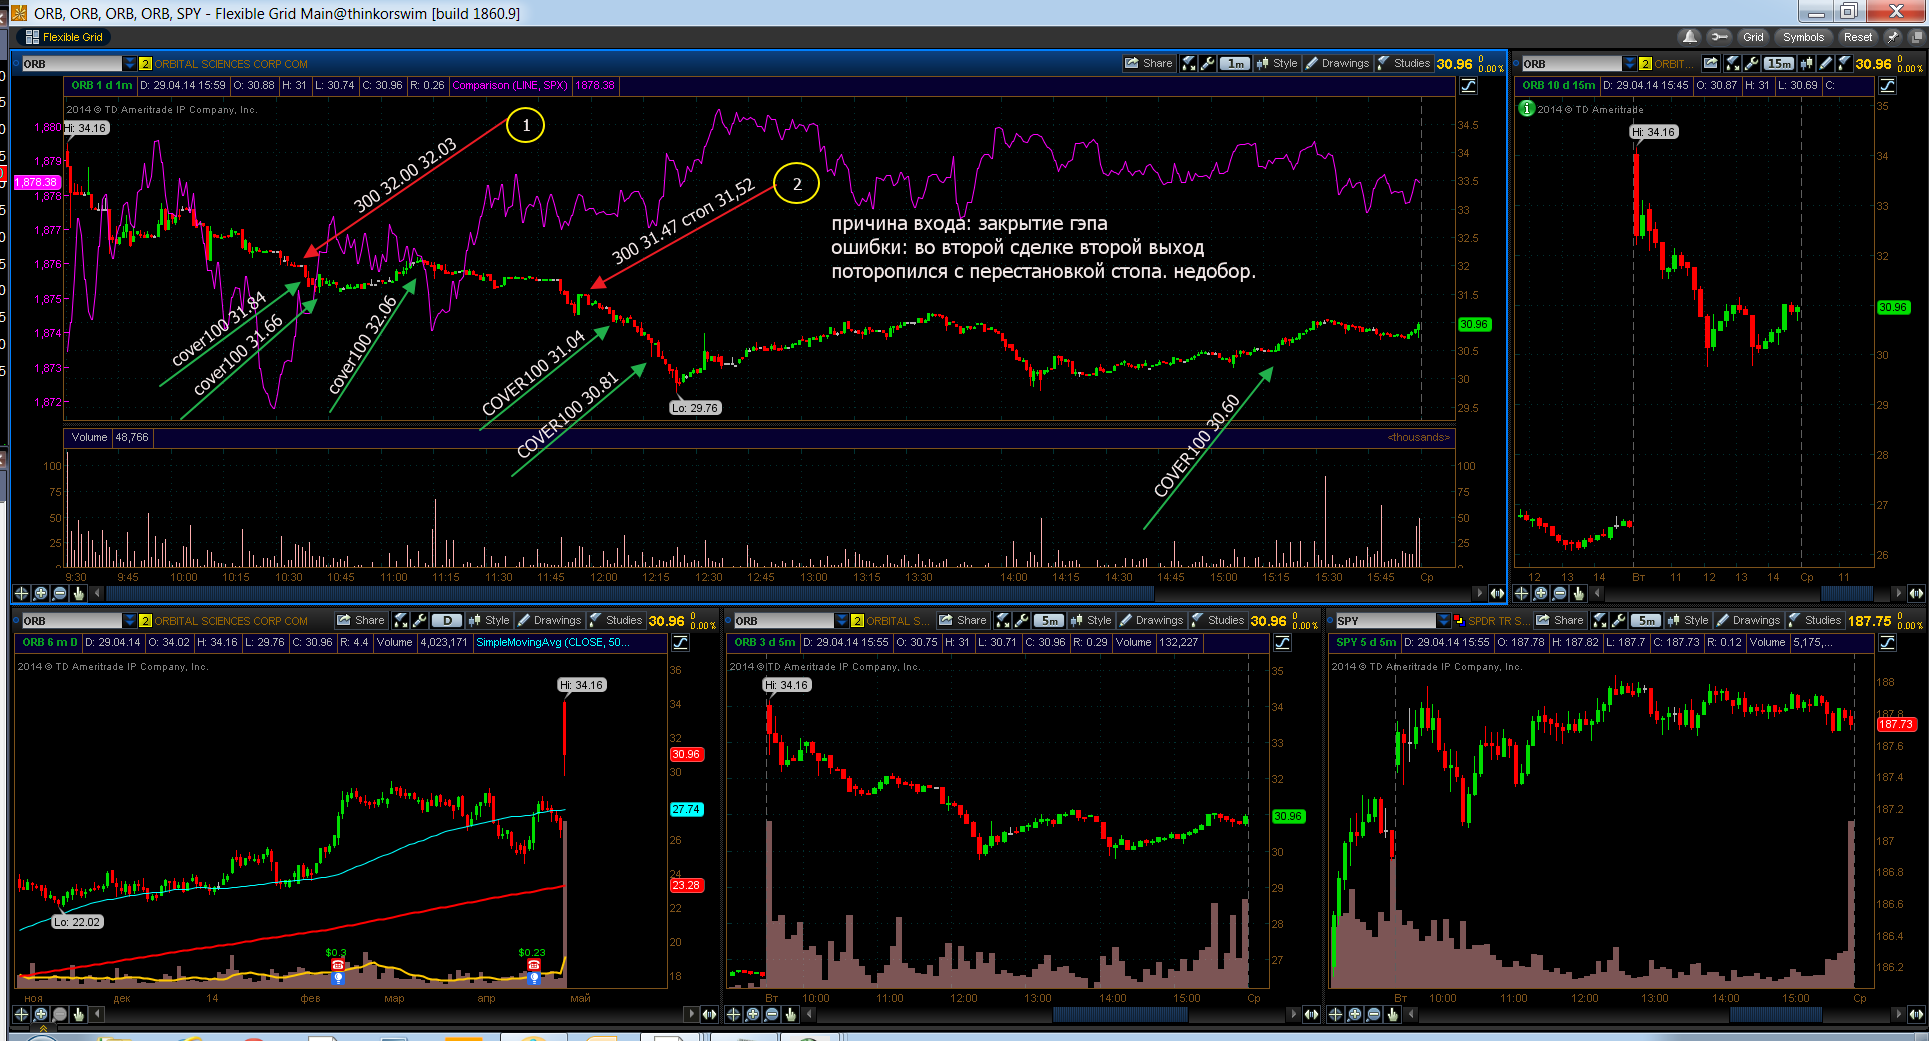Click the Reset button

coord(1858,37)
